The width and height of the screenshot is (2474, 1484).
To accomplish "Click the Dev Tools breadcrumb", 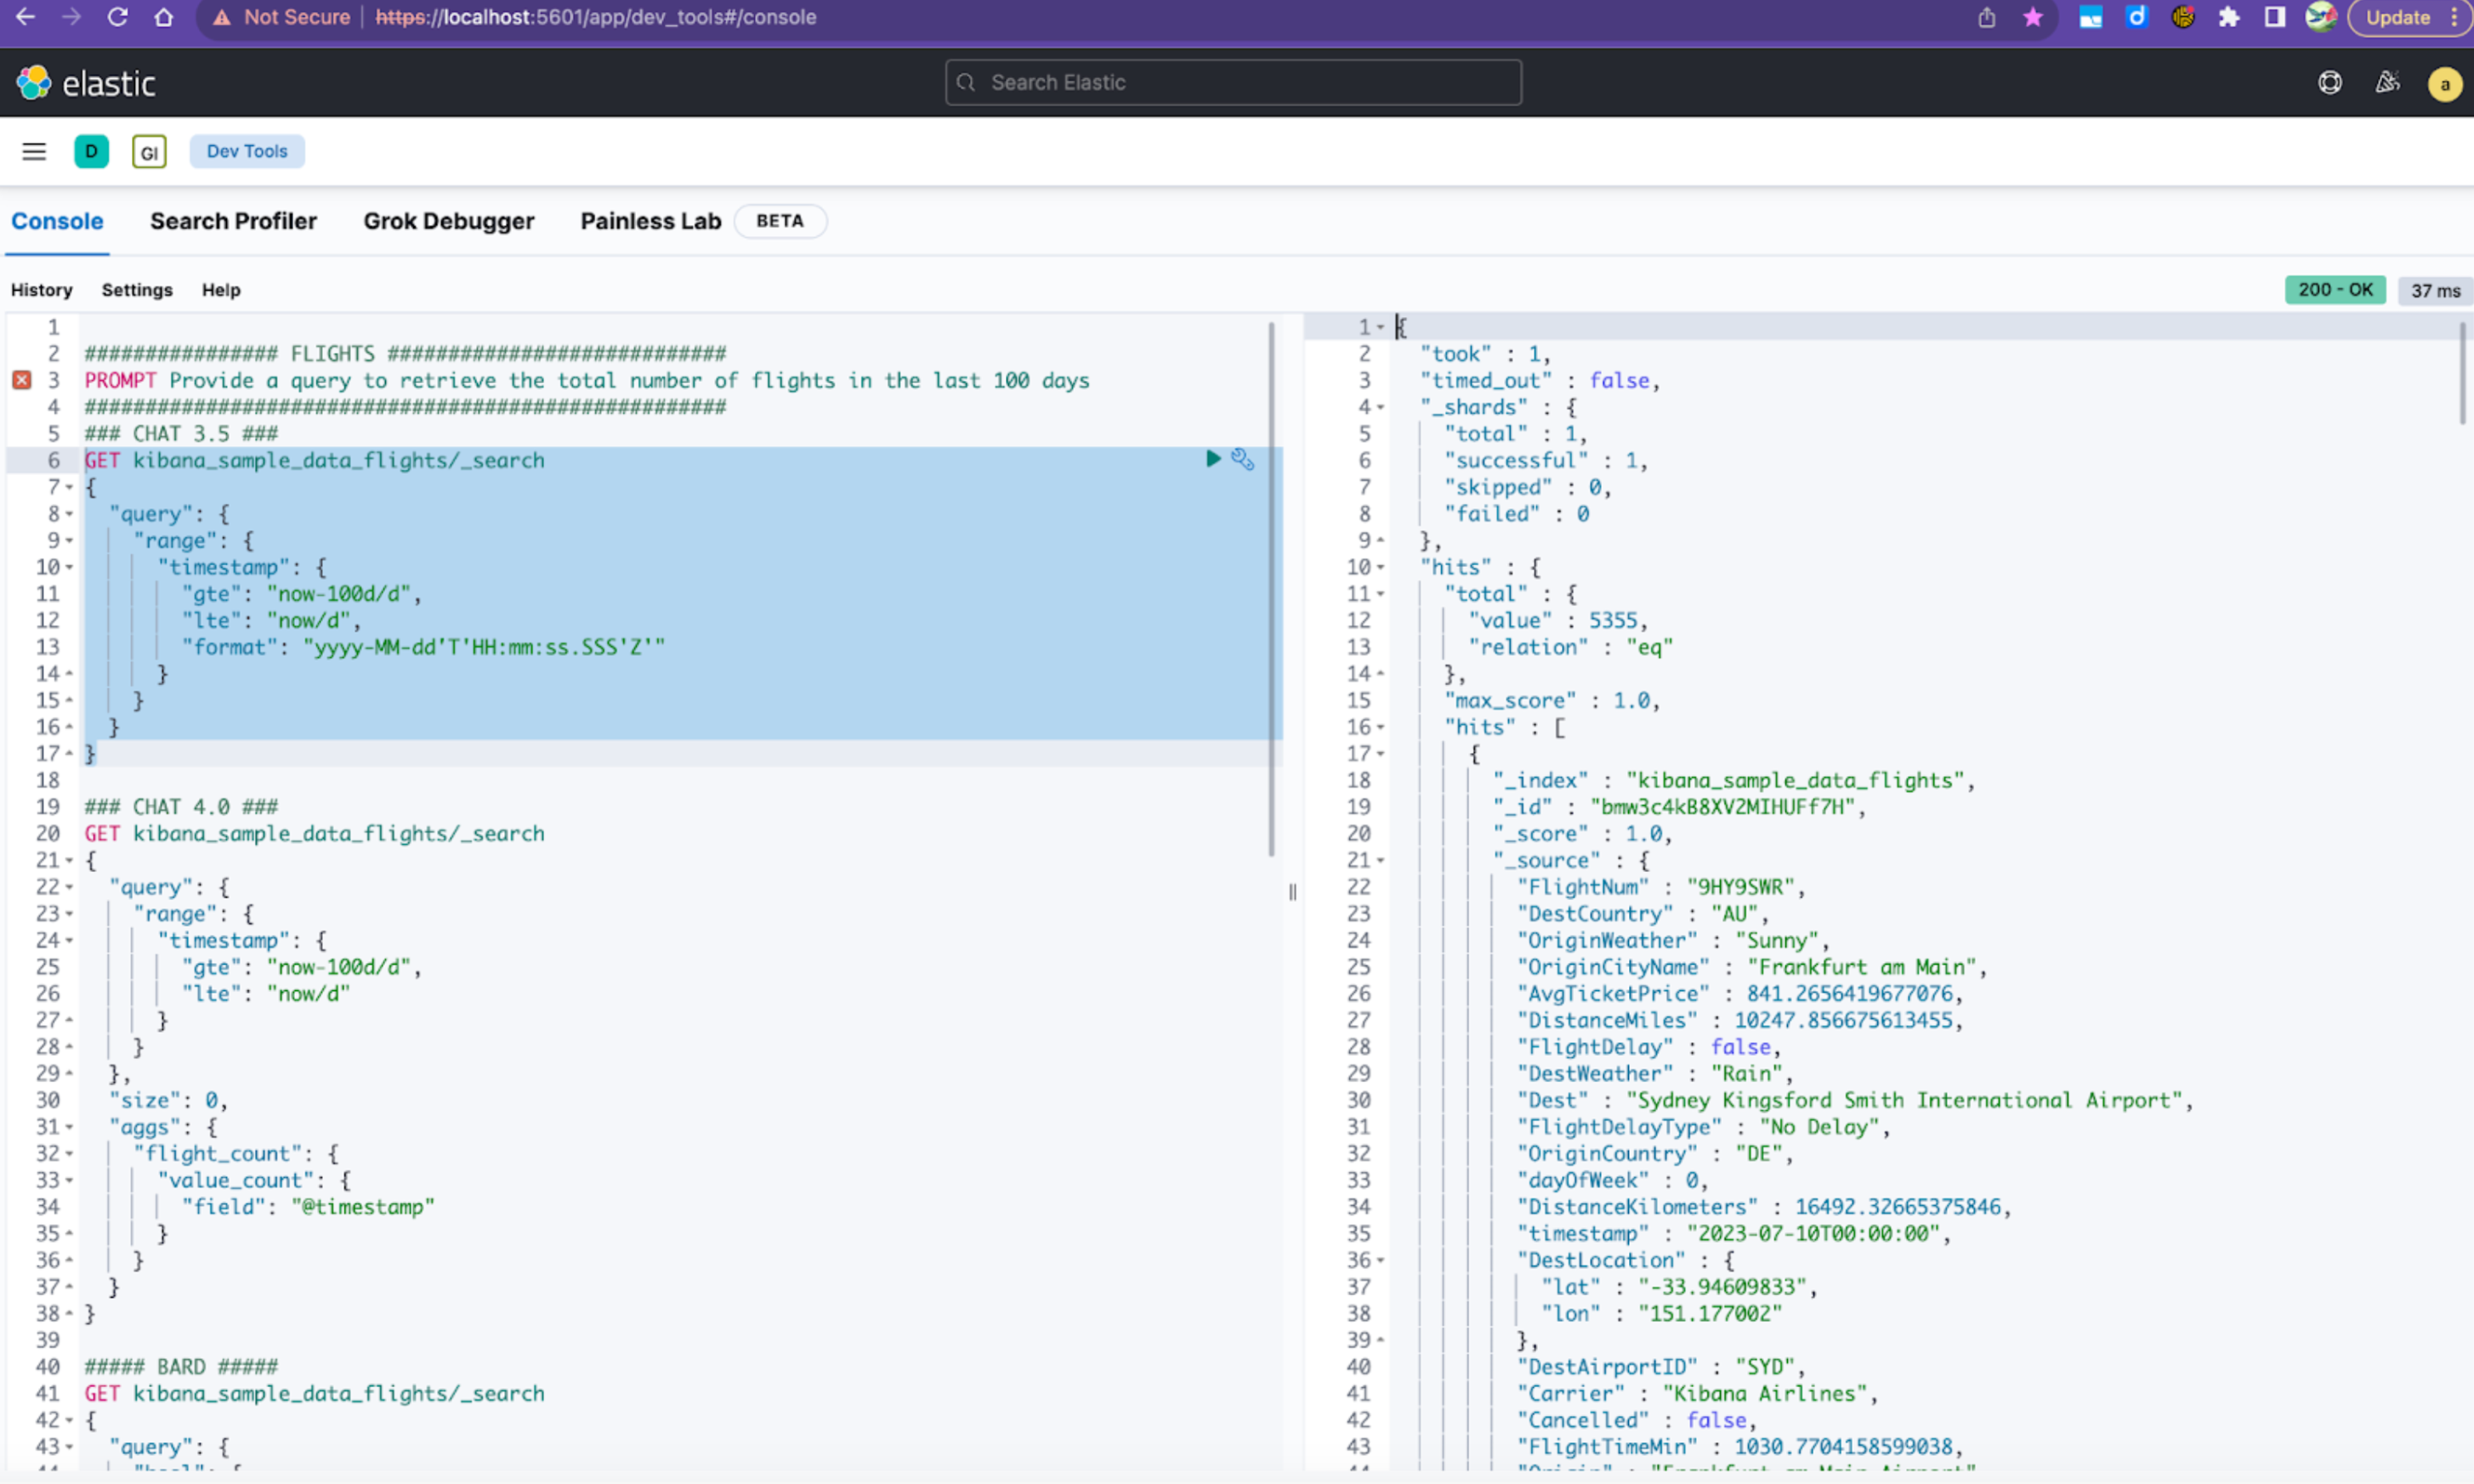I will (x=247, y=151).
